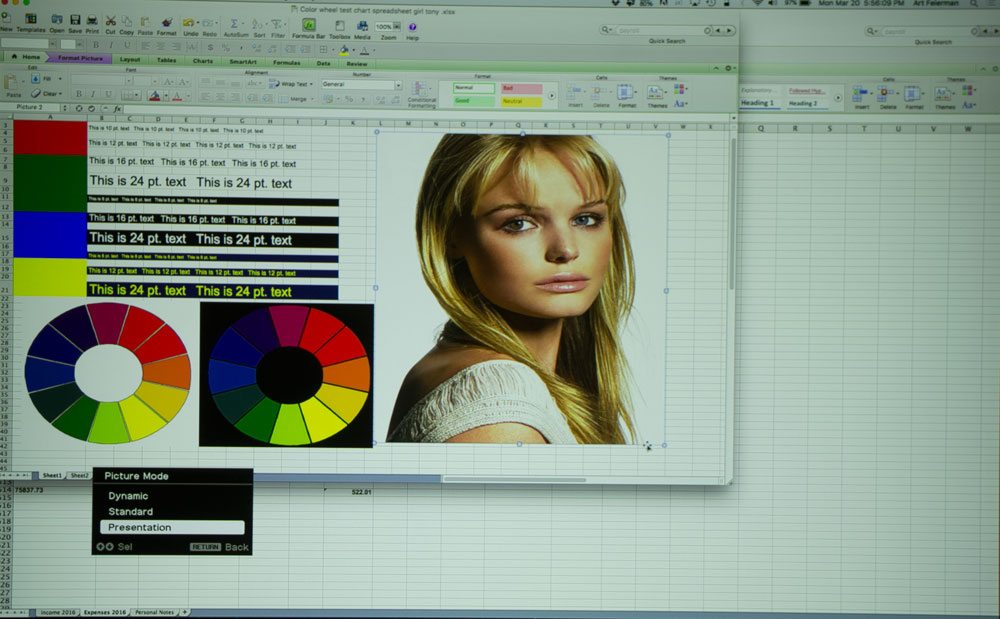This screenshot has width=1000, height=619.
Task: Open the ribbon settings gear menu in front window
Action: 728,68
